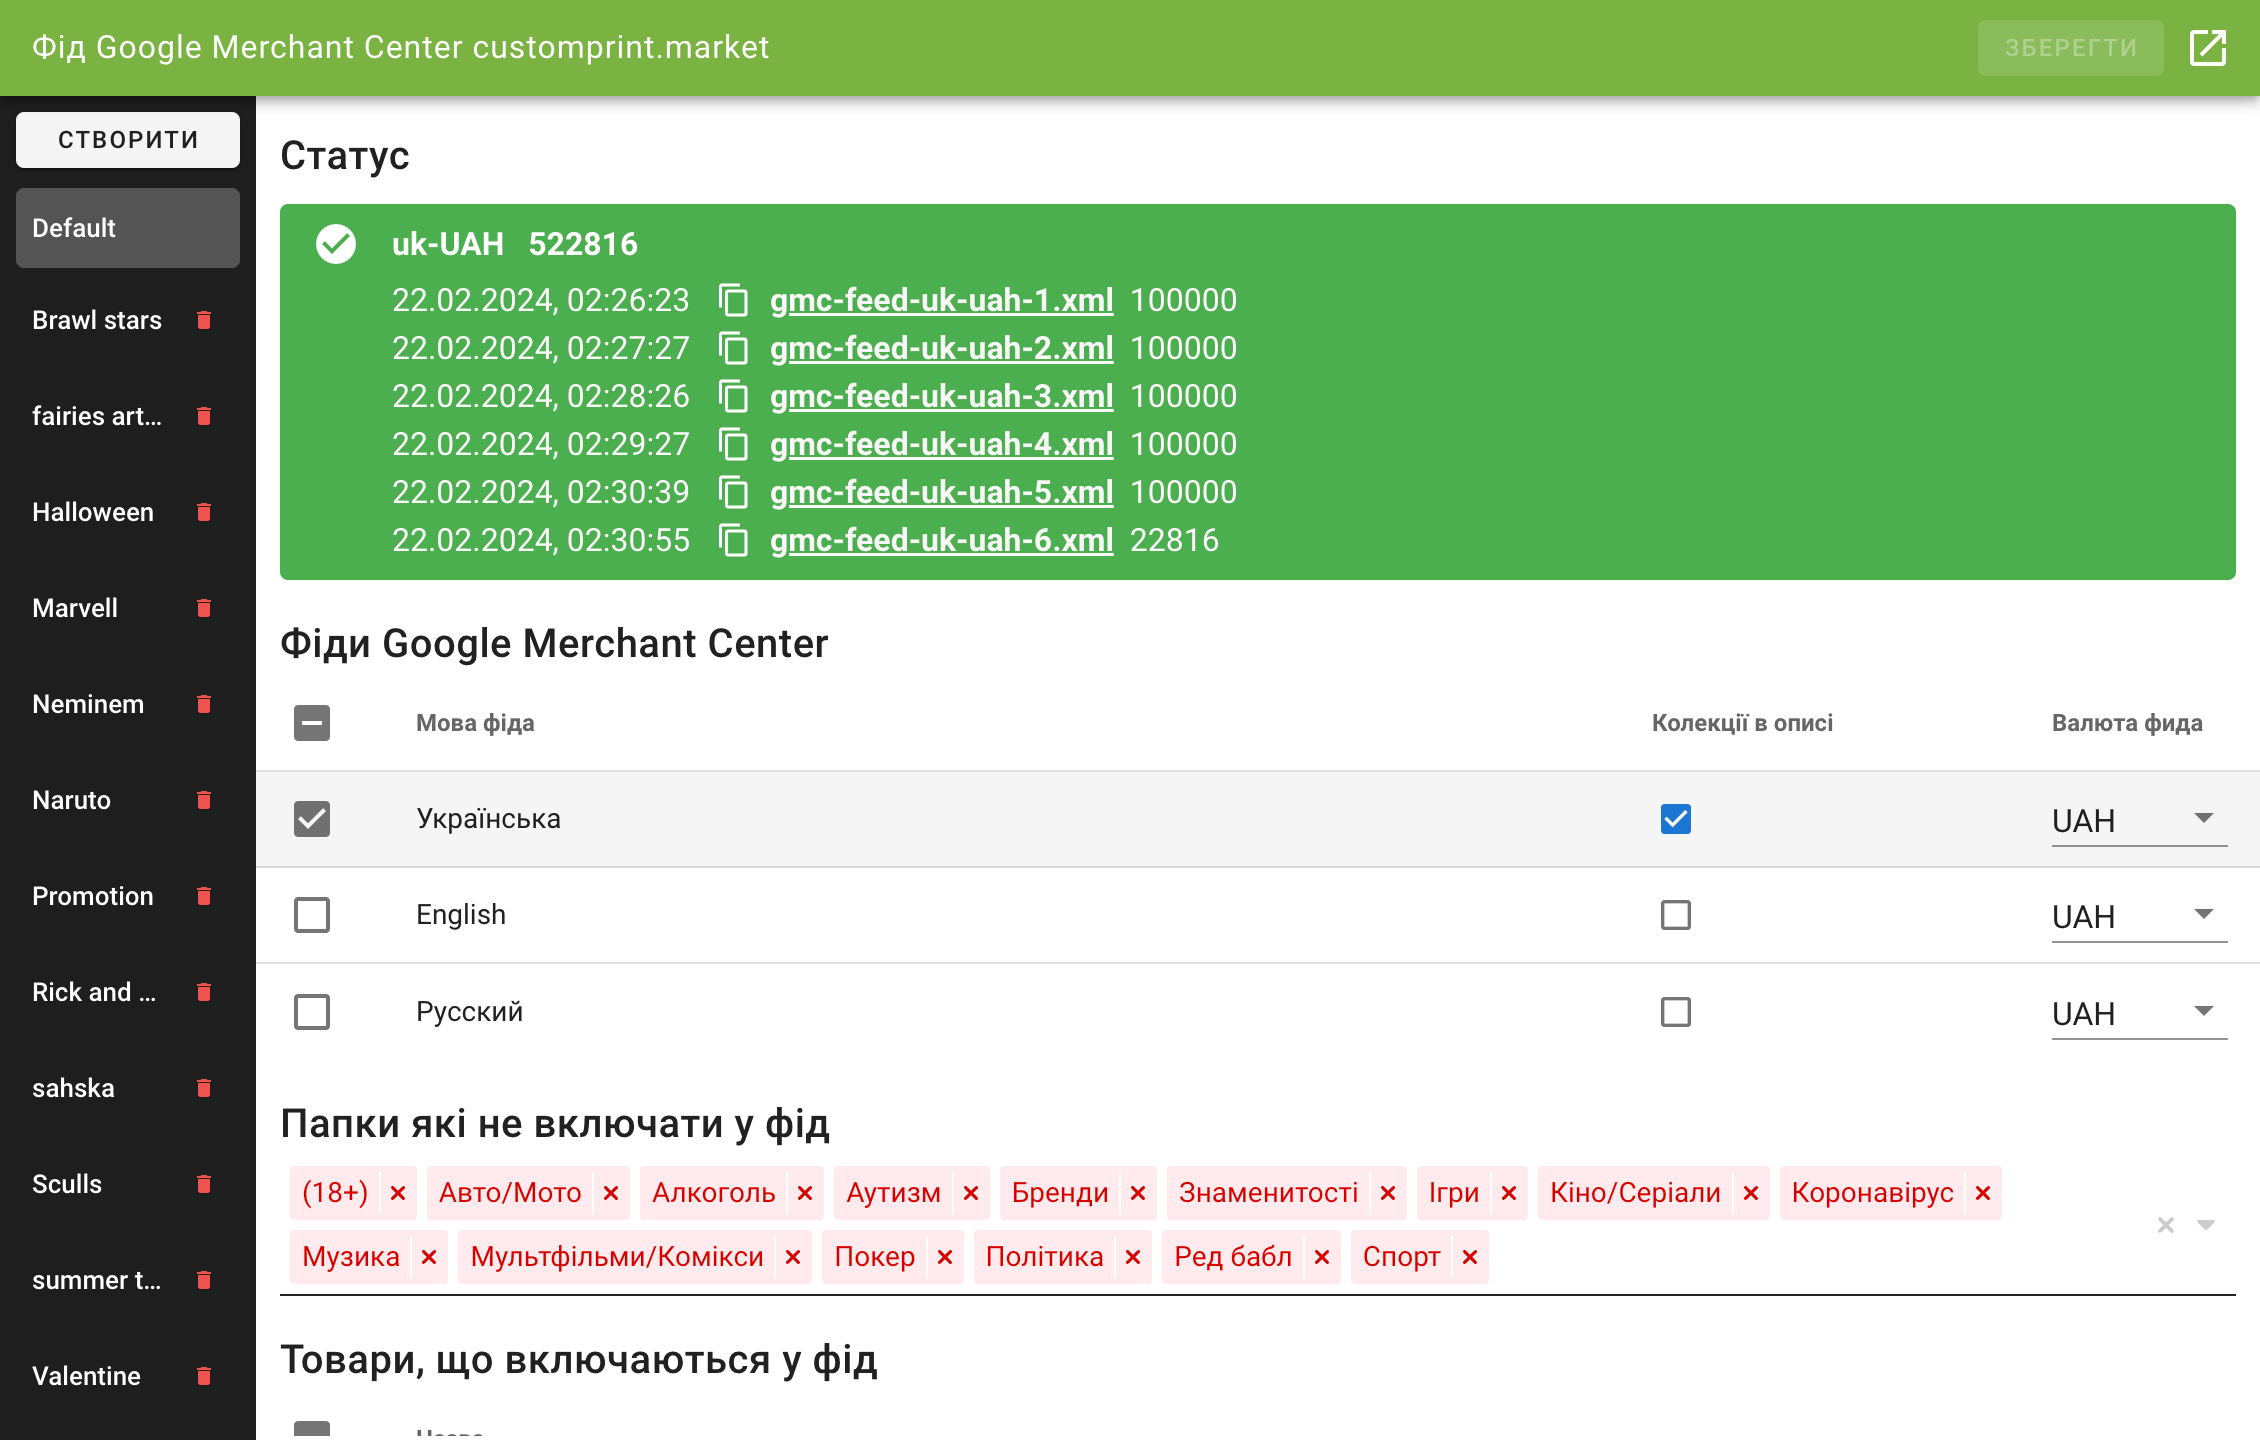The width and height of the screenshot is (2260, 1440).
Task: Copy link for gmc-feed-uk-uah-2.xml
Action: tap(734, 348)
